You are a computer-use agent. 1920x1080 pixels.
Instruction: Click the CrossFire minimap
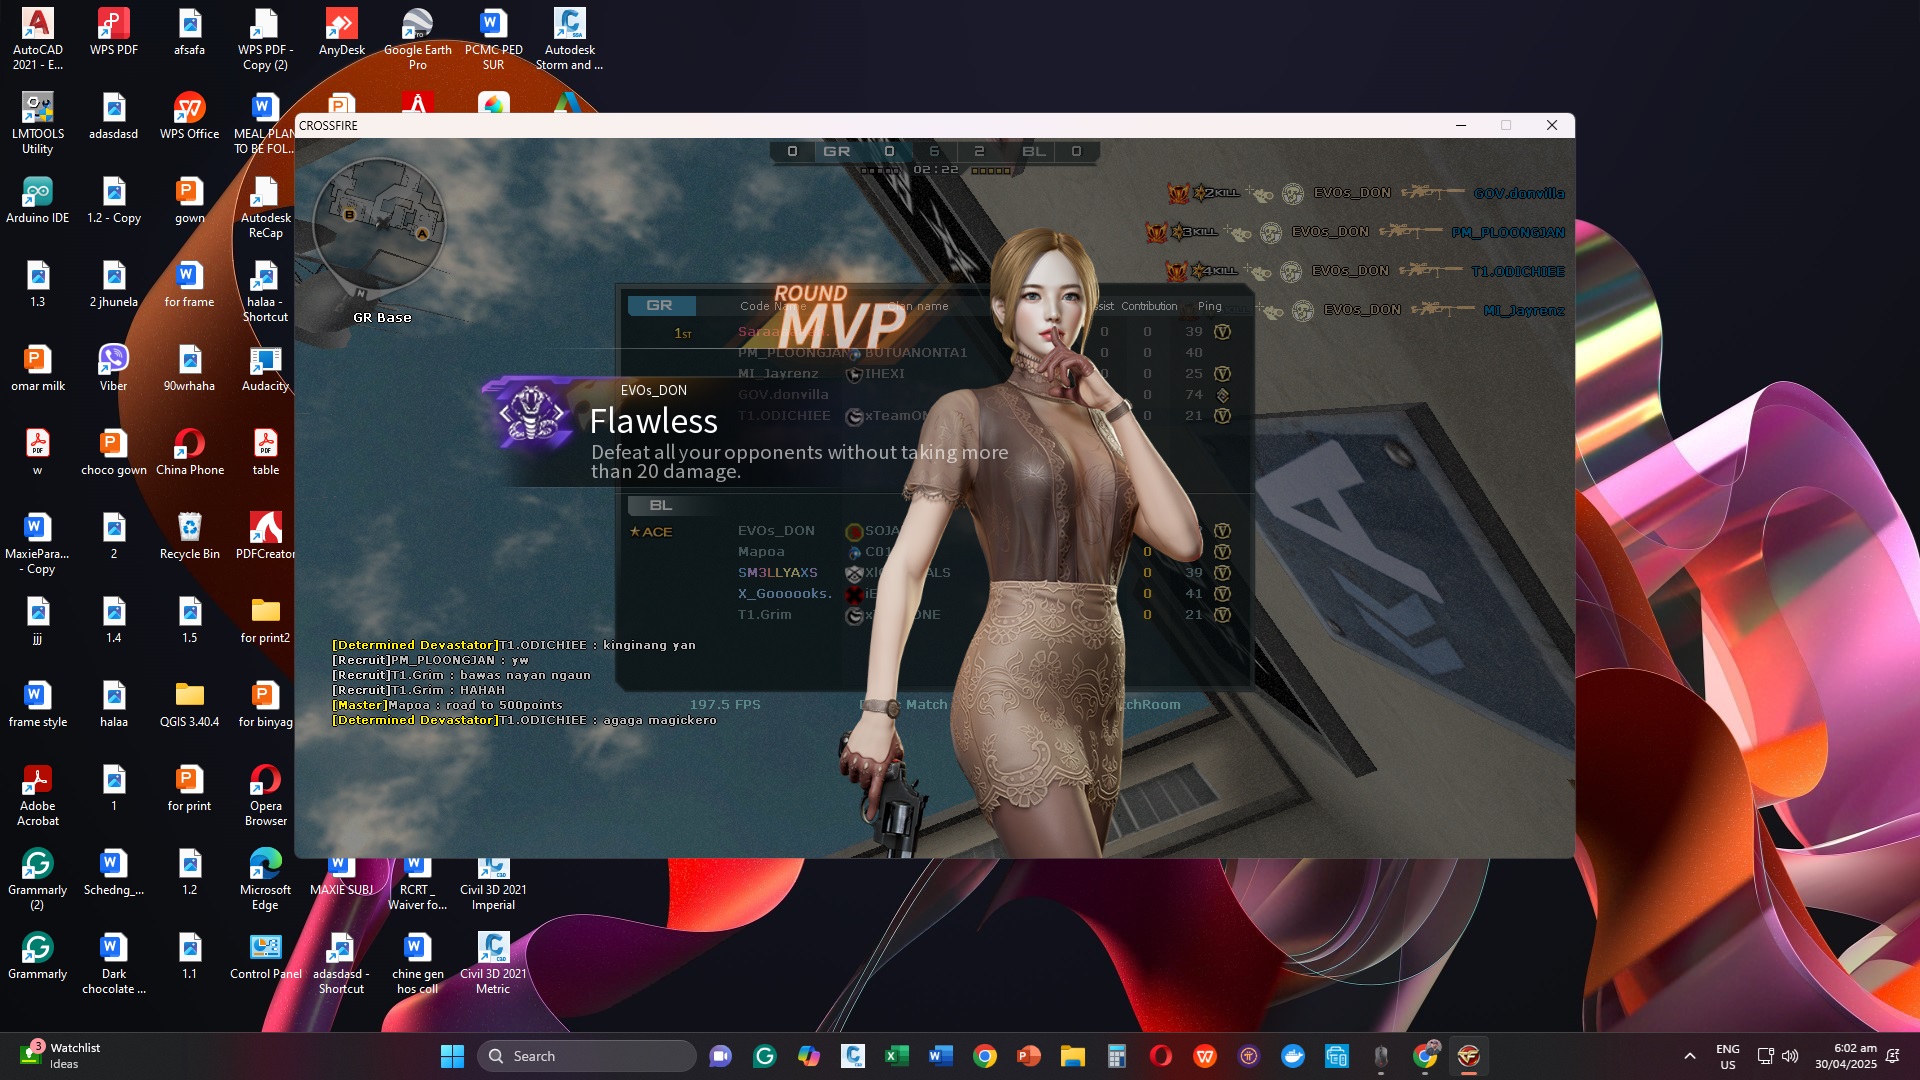coord(380,226)
